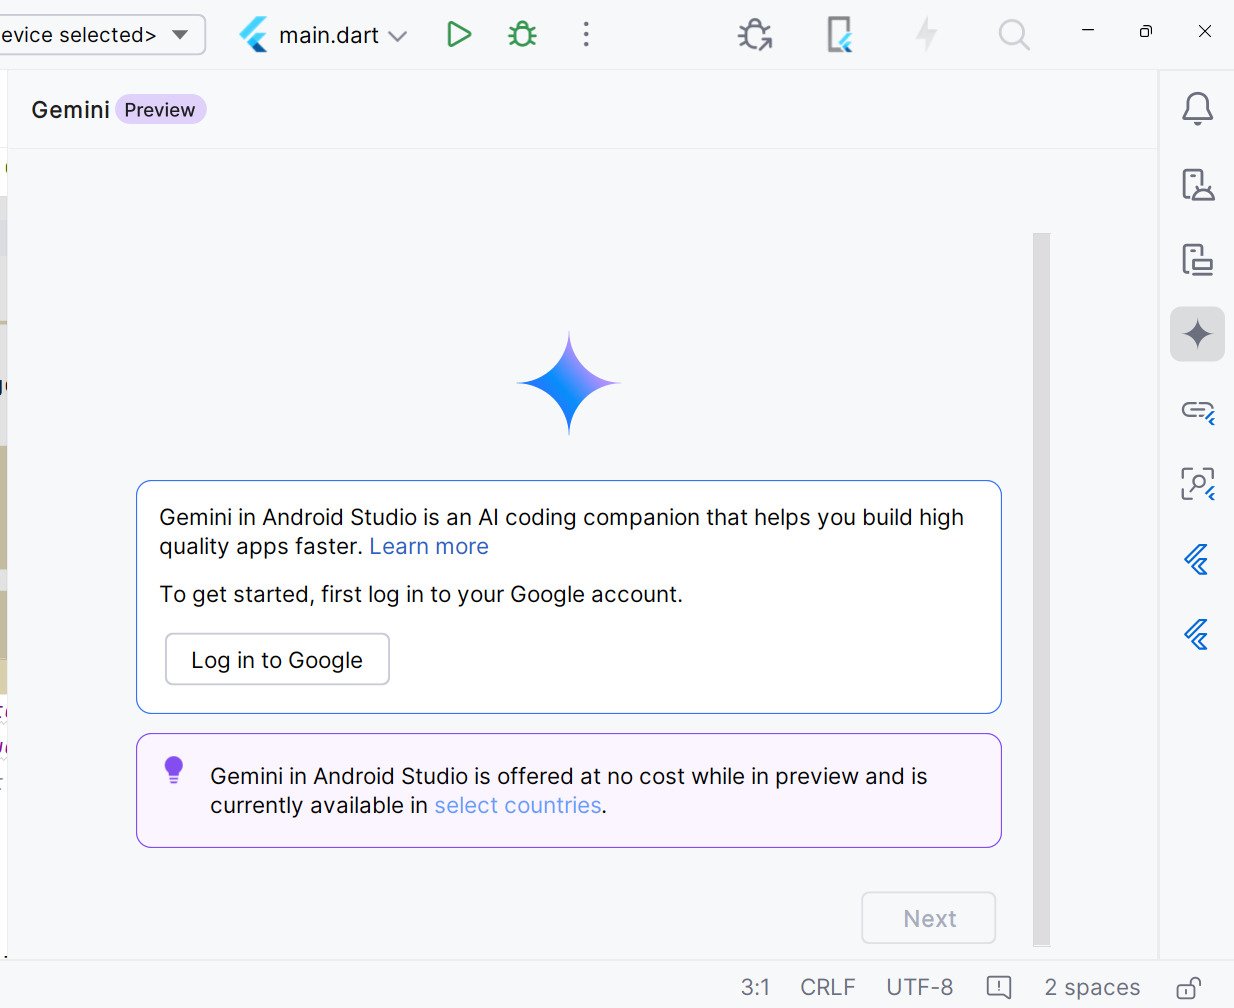Open the lower Flutter tool window icon
Image resolution: width=1234 pixels, height=1008 pixels.
click(1197, 634)
